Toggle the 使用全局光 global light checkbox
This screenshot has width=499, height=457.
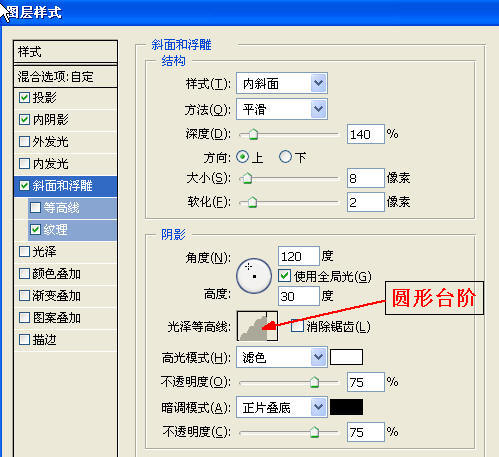pyautogui.click(x=284, y=276)
